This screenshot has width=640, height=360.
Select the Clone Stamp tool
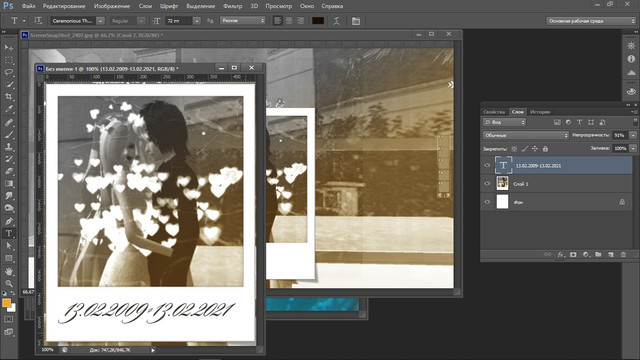coord(9,147)
